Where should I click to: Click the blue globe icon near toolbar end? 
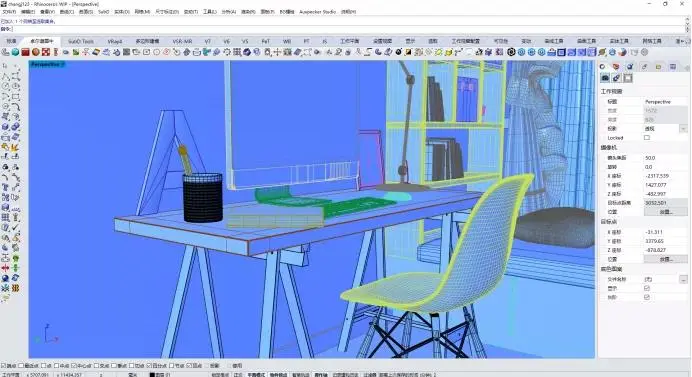click(x=612, y=52)
